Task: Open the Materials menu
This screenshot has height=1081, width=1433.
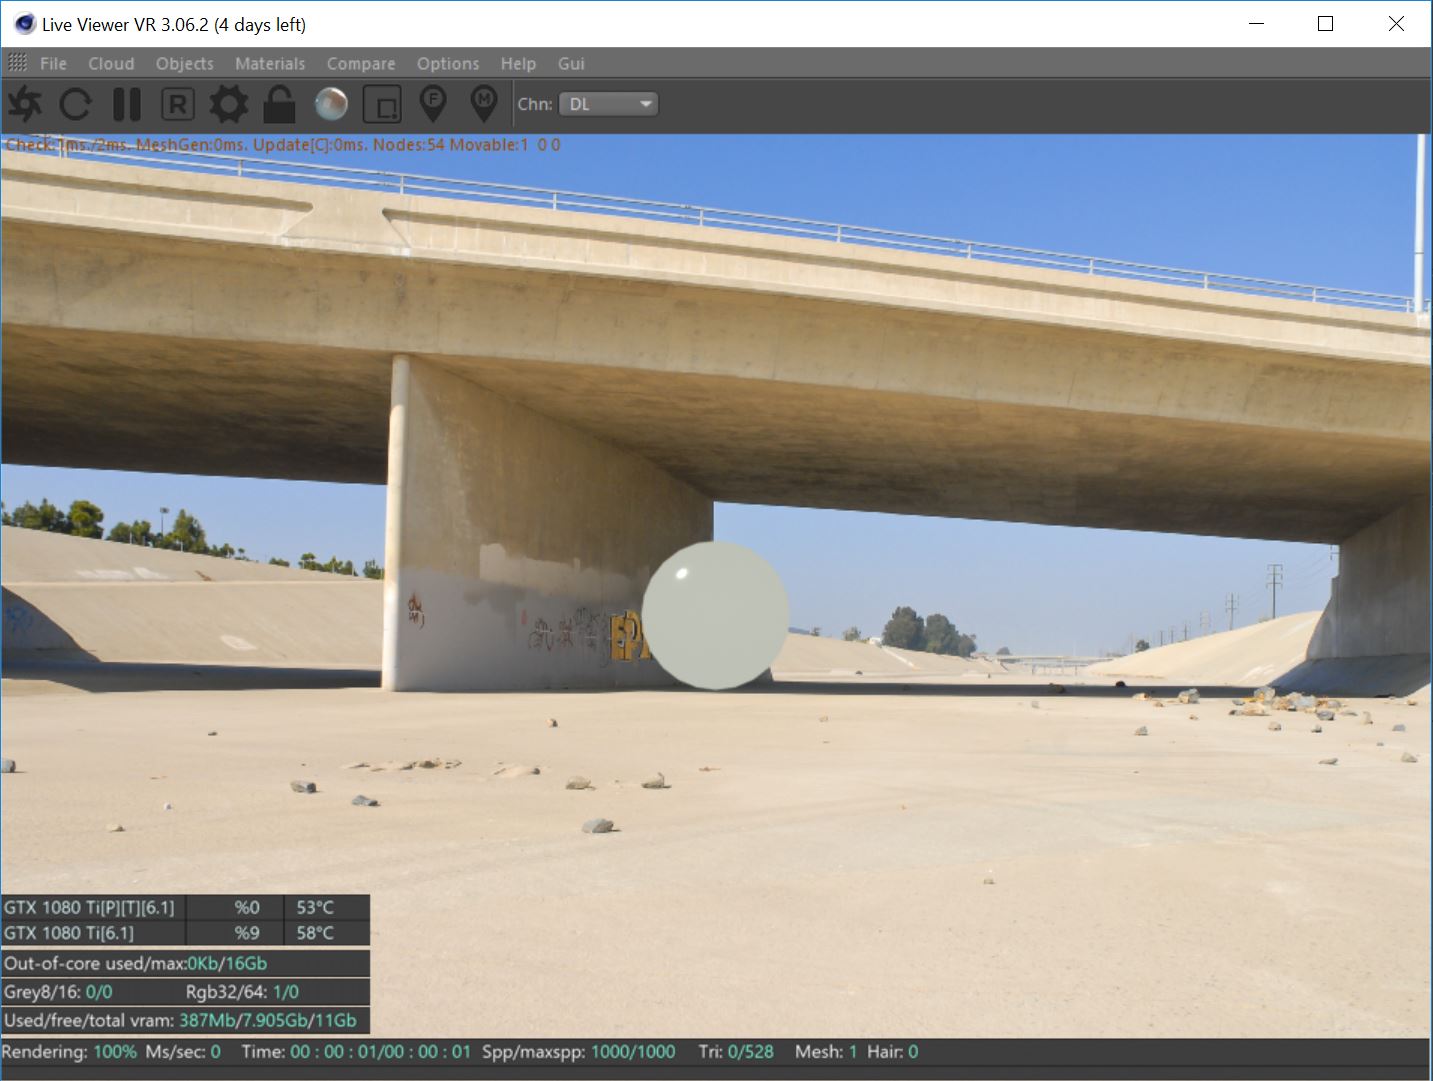Action: click(270, 63)
